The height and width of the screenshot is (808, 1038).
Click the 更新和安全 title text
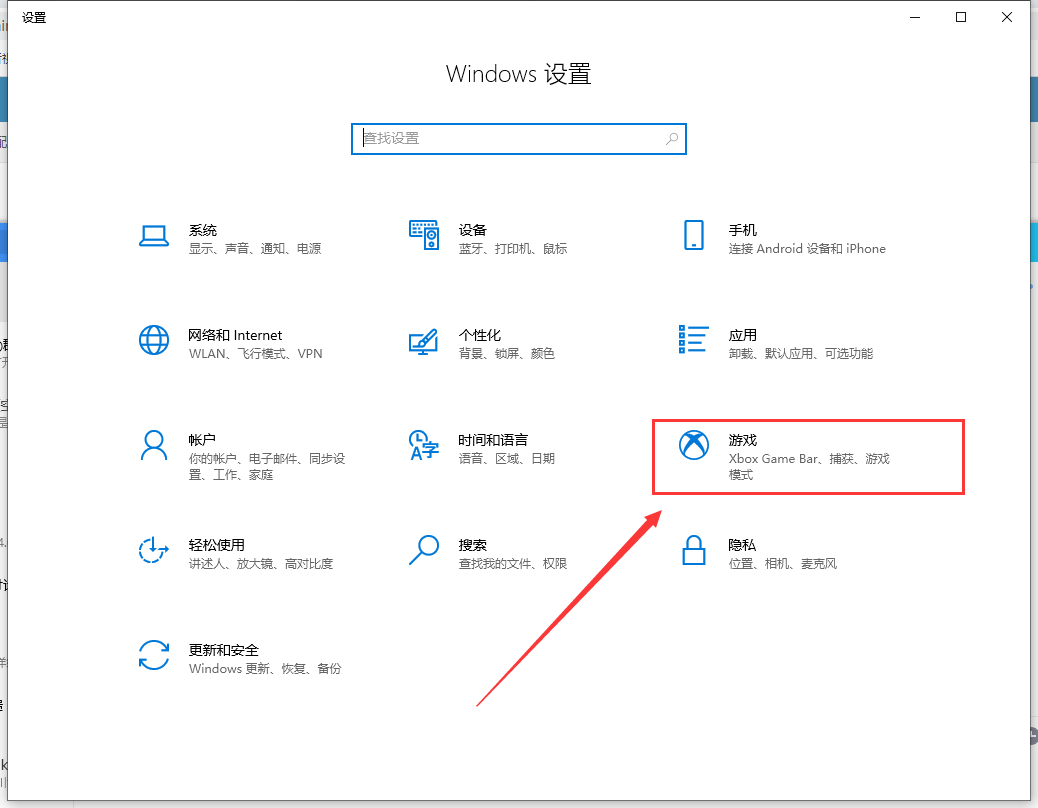point(223,650)
